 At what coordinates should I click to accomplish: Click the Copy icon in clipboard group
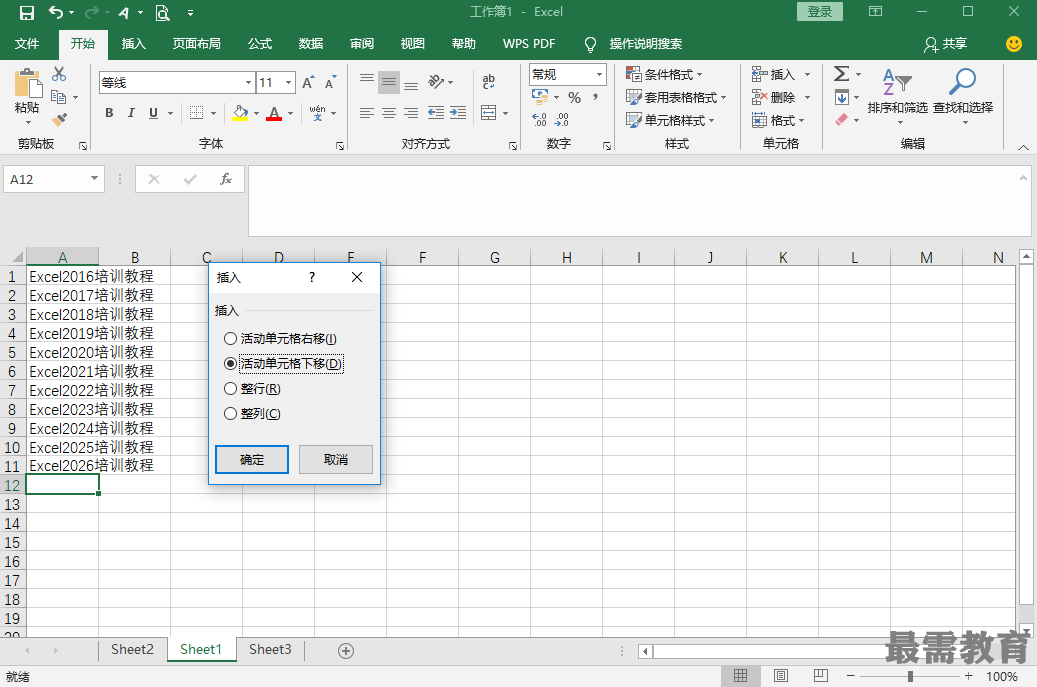click(x=59, y=97)
